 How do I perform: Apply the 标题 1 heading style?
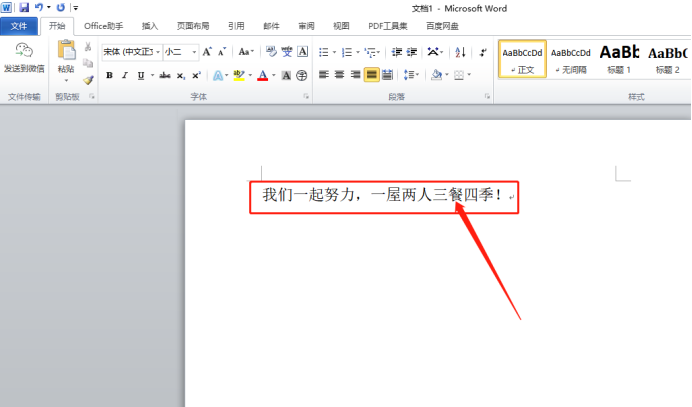click(x=619, y=59)
